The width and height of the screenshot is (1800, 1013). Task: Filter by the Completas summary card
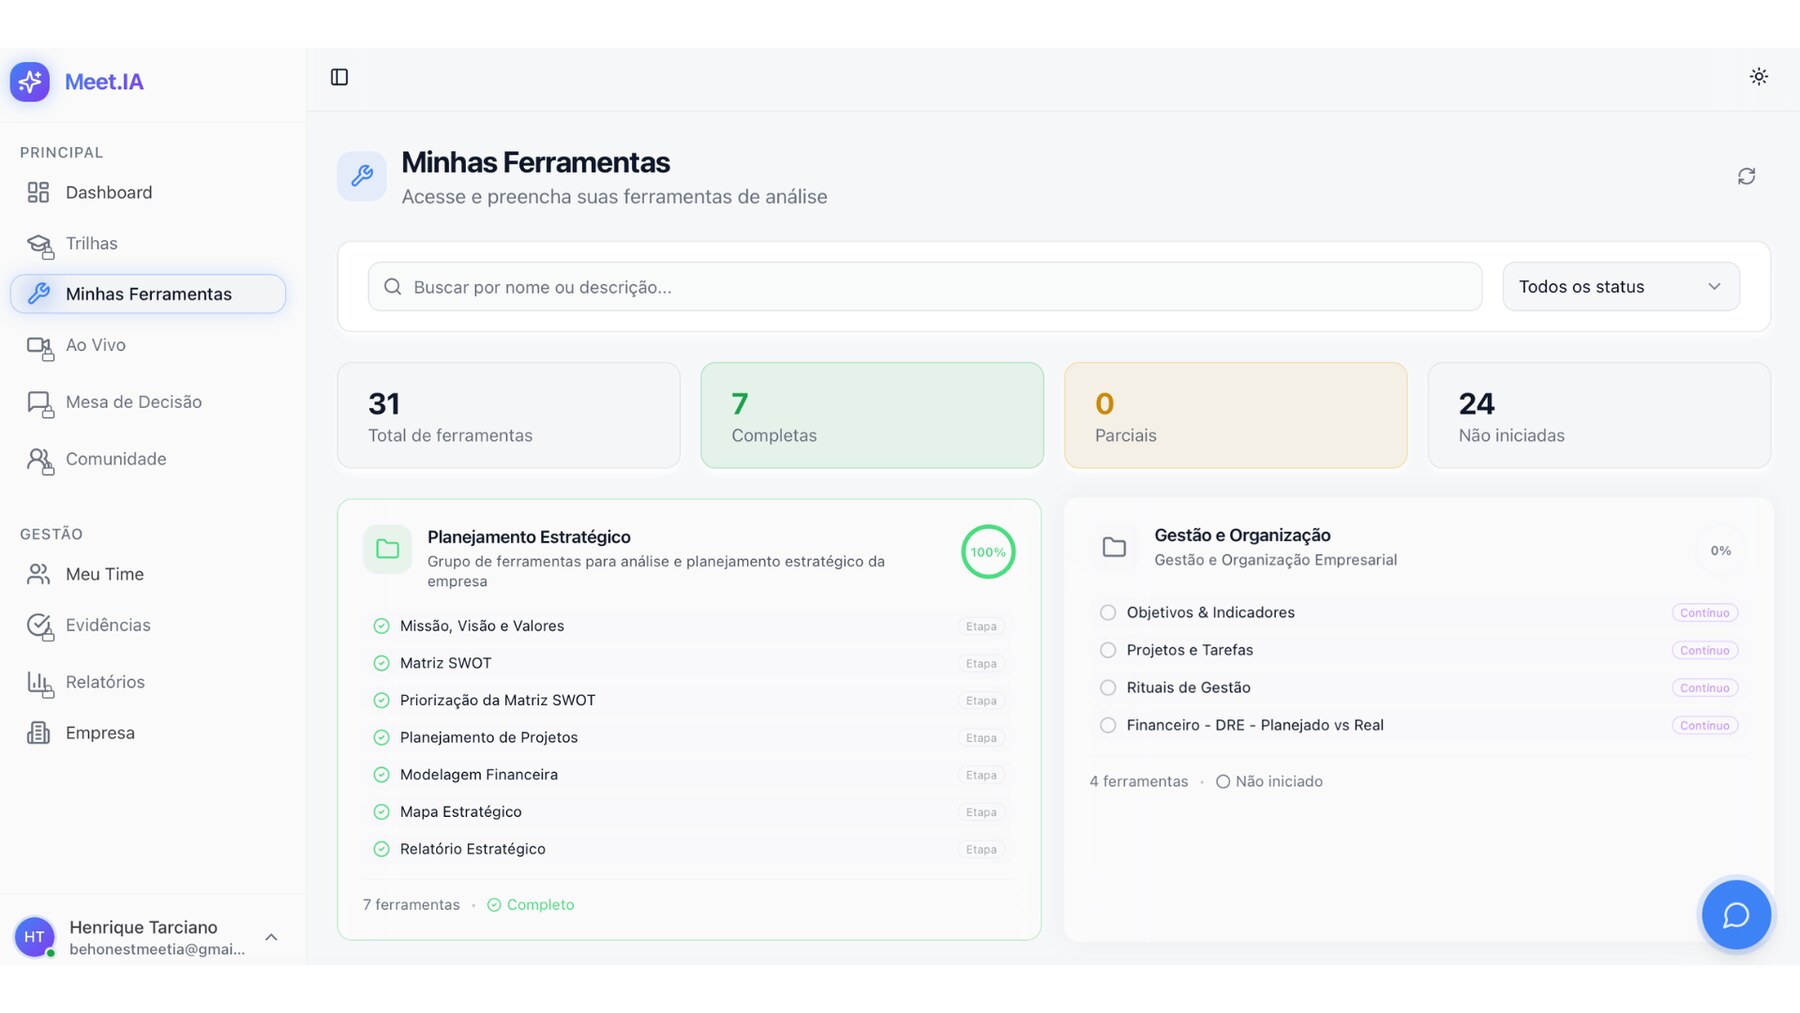pyautogui.click(x=872, y=415)
